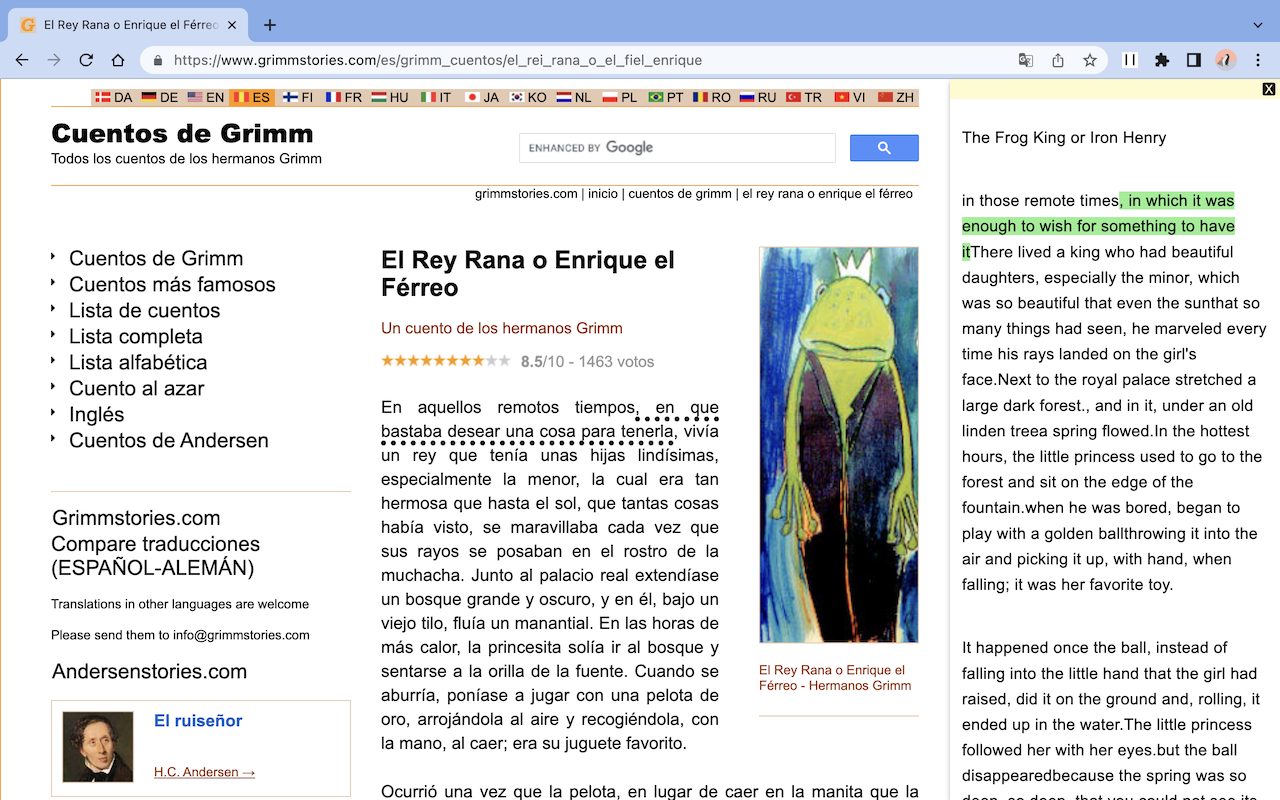Viewport: 1280px width, 800px height.
Task: Bookmark this page with the star
Action: point(1090,60)
